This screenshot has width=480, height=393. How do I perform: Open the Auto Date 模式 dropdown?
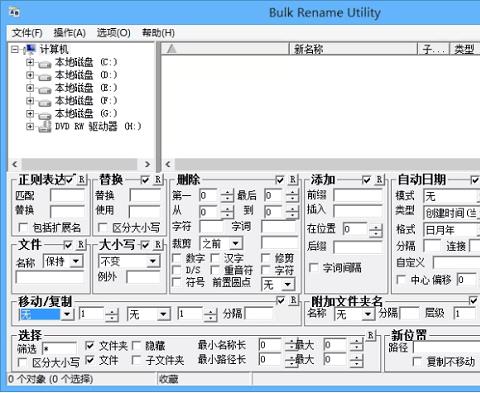(452, 196)
